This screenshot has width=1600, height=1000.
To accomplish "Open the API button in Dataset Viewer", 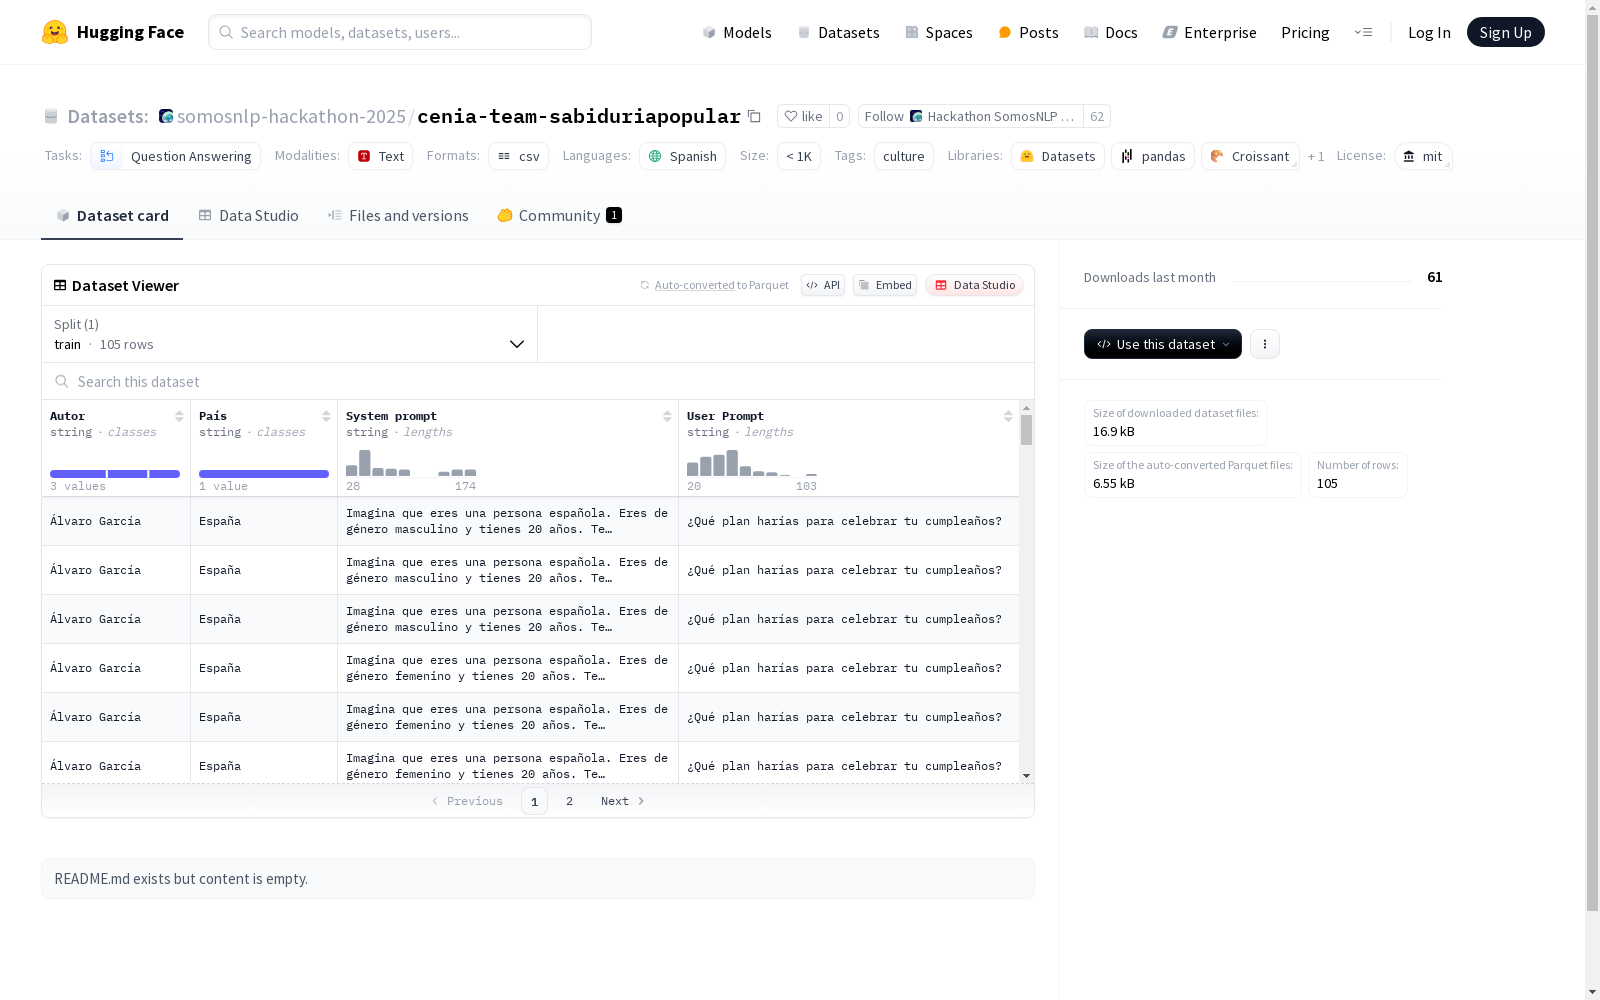I will (x=823, y=285).
